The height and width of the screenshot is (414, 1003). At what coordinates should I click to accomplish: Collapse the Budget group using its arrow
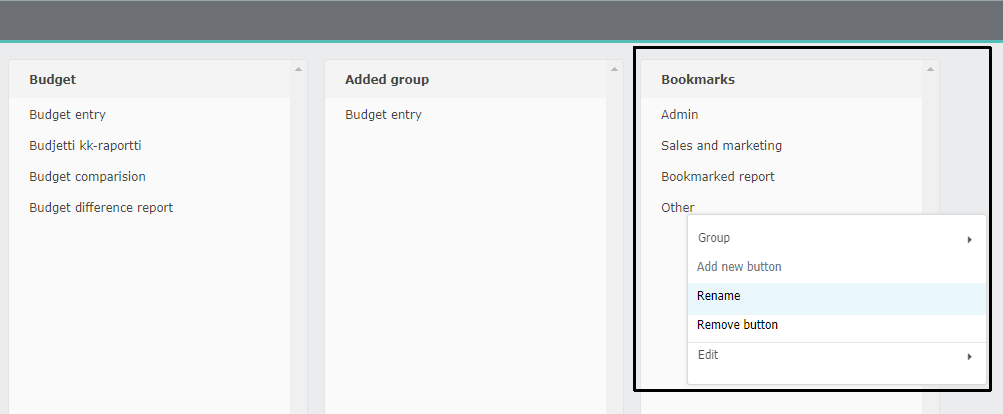pos(298,69)
